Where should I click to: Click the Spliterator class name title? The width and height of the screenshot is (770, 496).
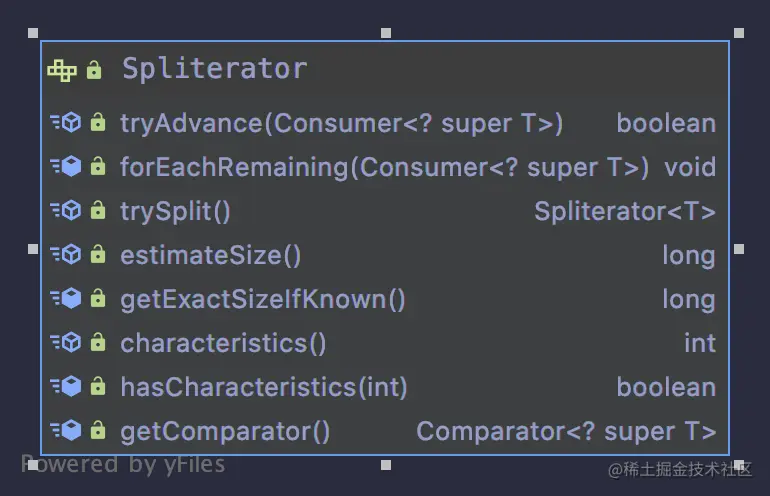pos(215,69)
